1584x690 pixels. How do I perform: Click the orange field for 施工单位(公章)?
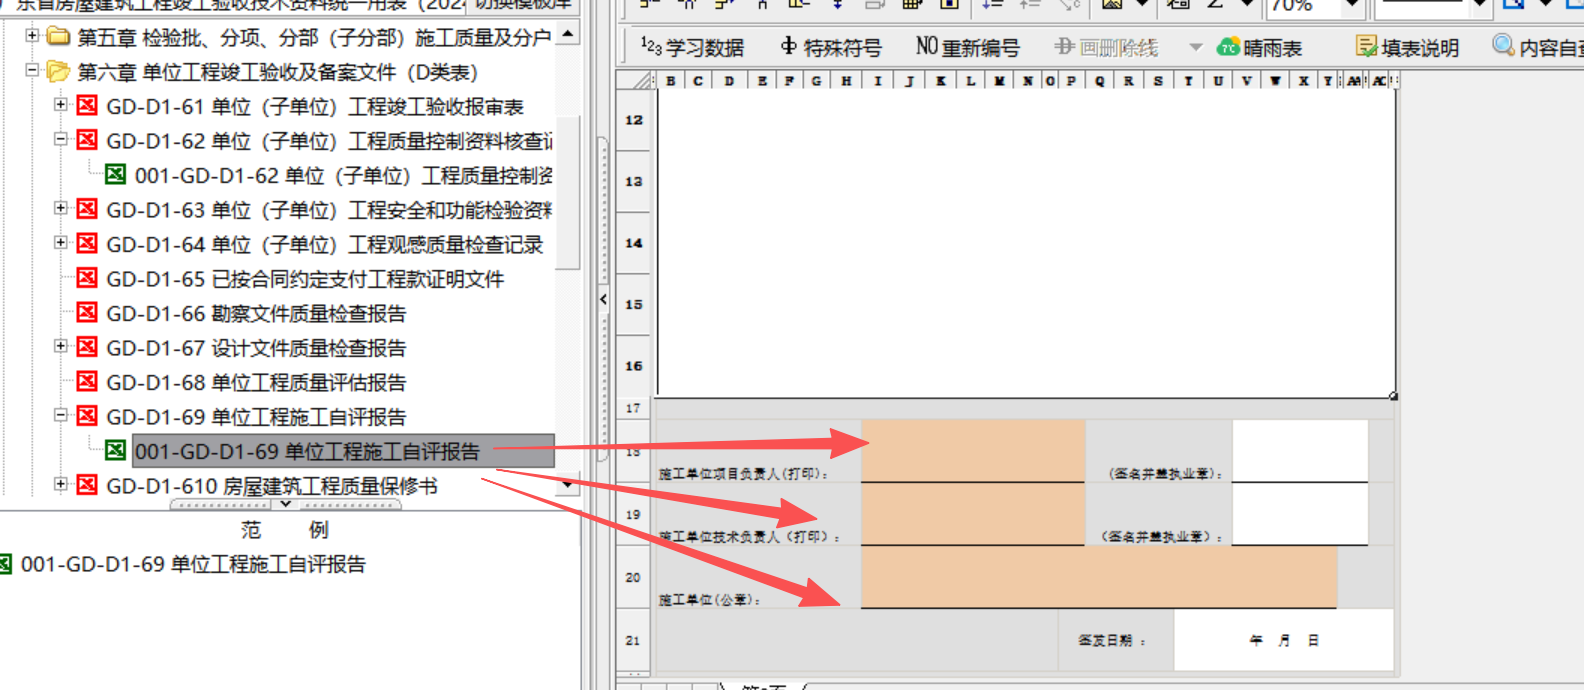pos(1099,577)
